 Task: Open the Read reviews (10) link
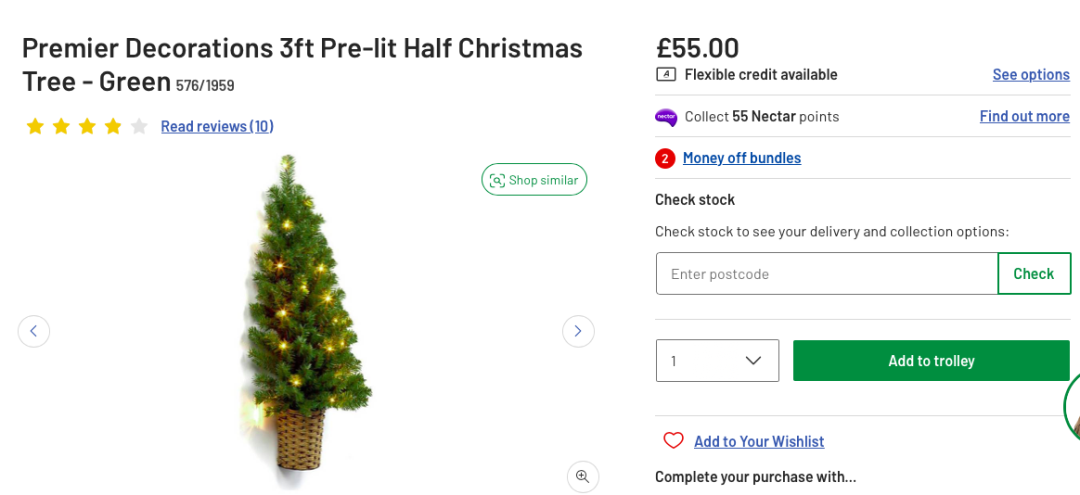pyautogui.click(x=217, y=126)
